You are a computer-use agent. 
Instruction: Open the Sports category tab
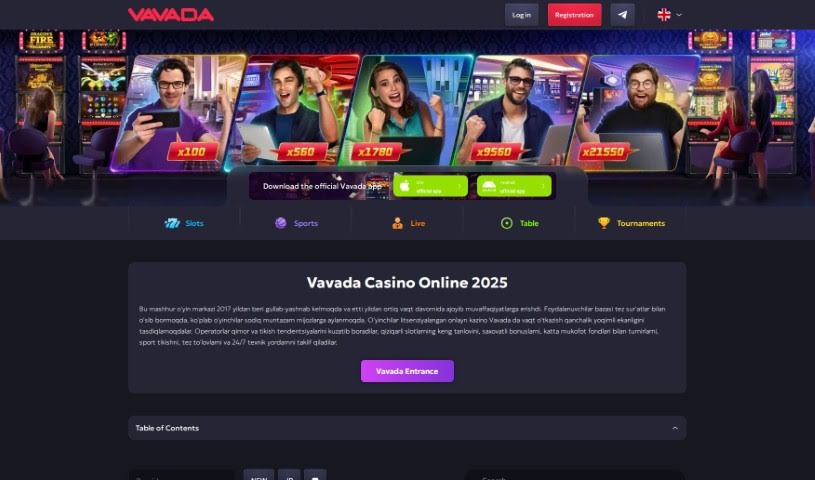pos(296,223)
